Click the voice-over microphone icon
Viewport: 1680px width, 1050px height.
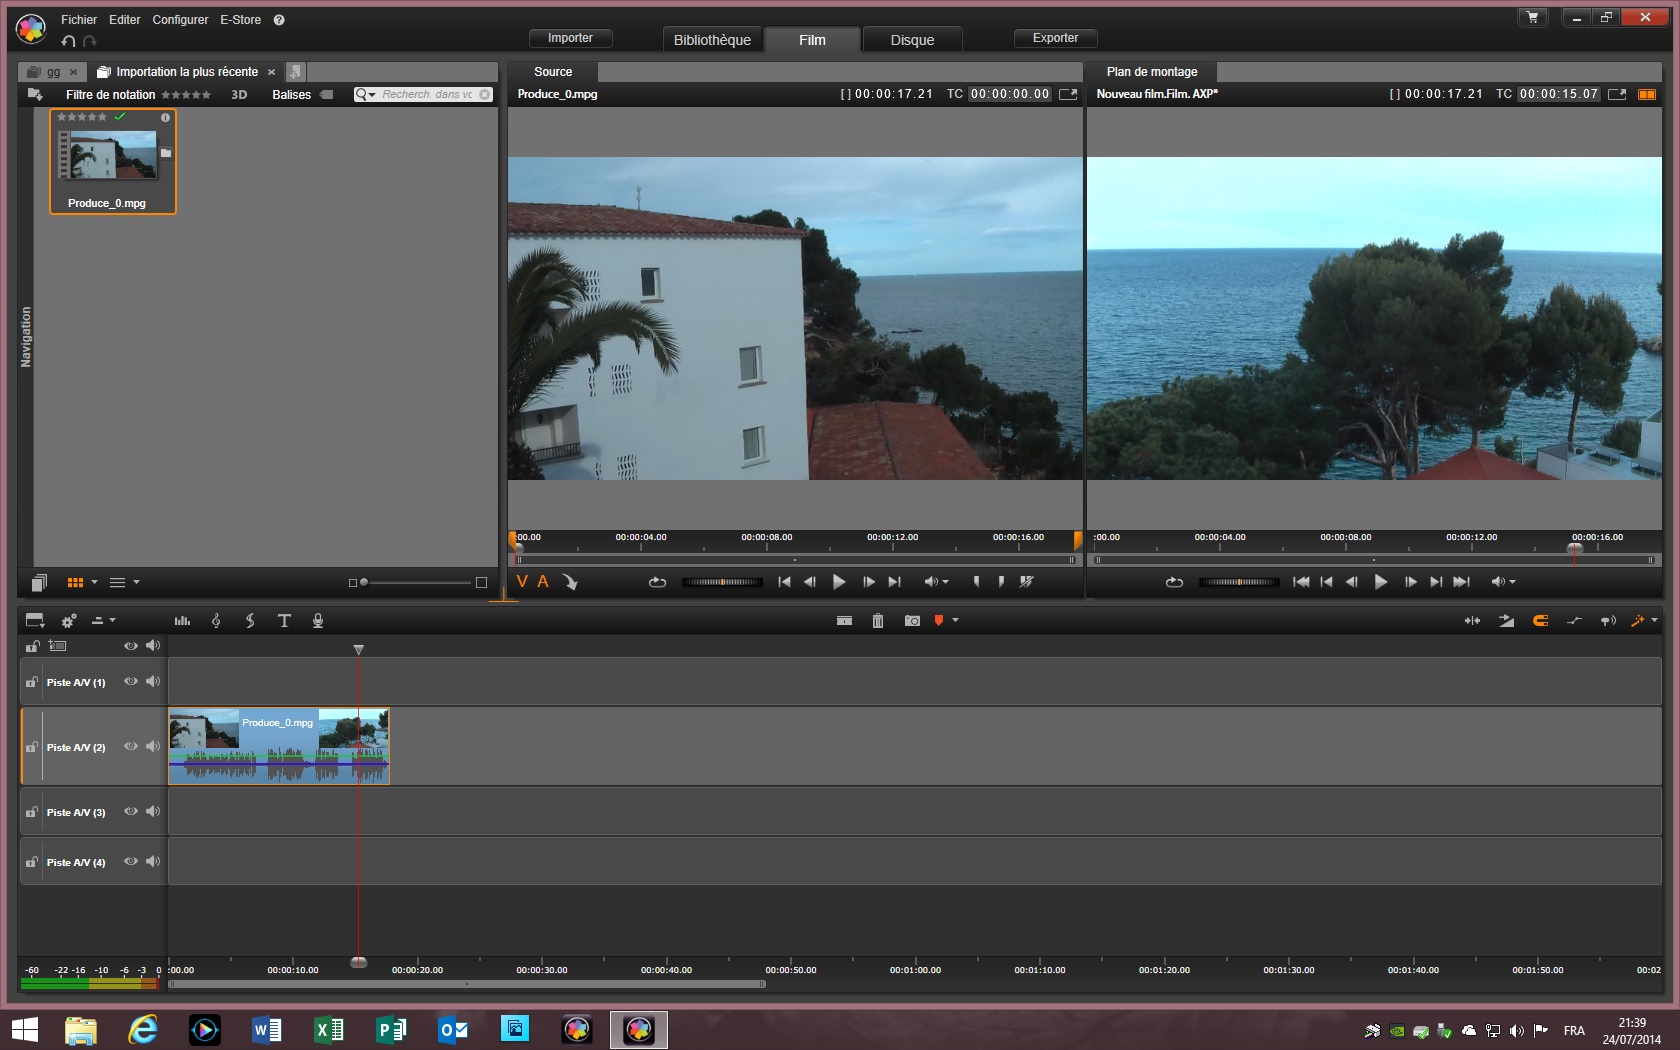(x=318, y=621)
